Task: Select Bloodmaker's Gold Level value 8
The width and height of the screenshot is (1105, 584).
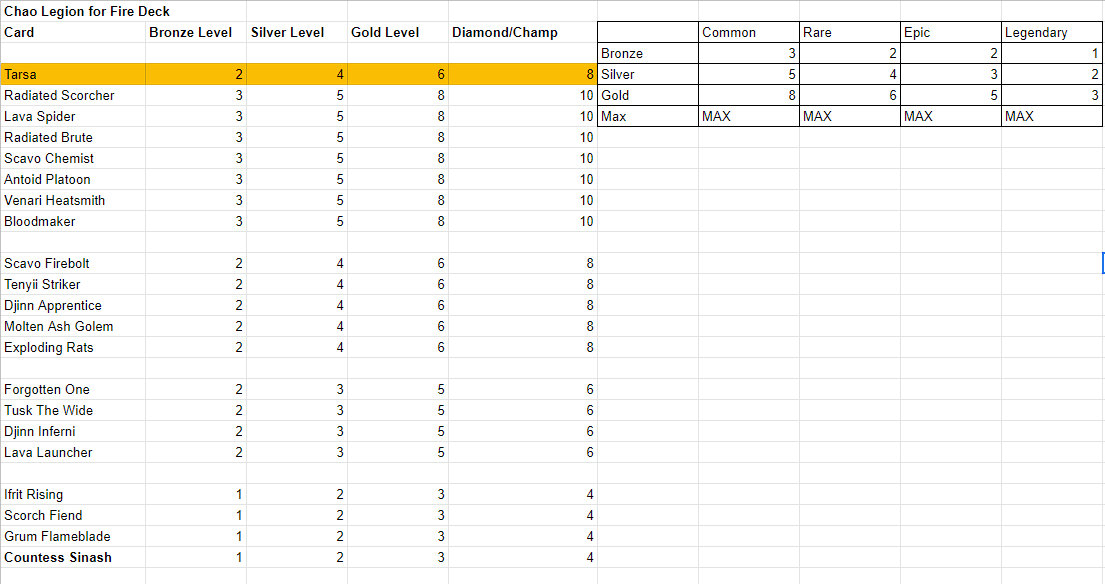Action: tap(397, 221)
